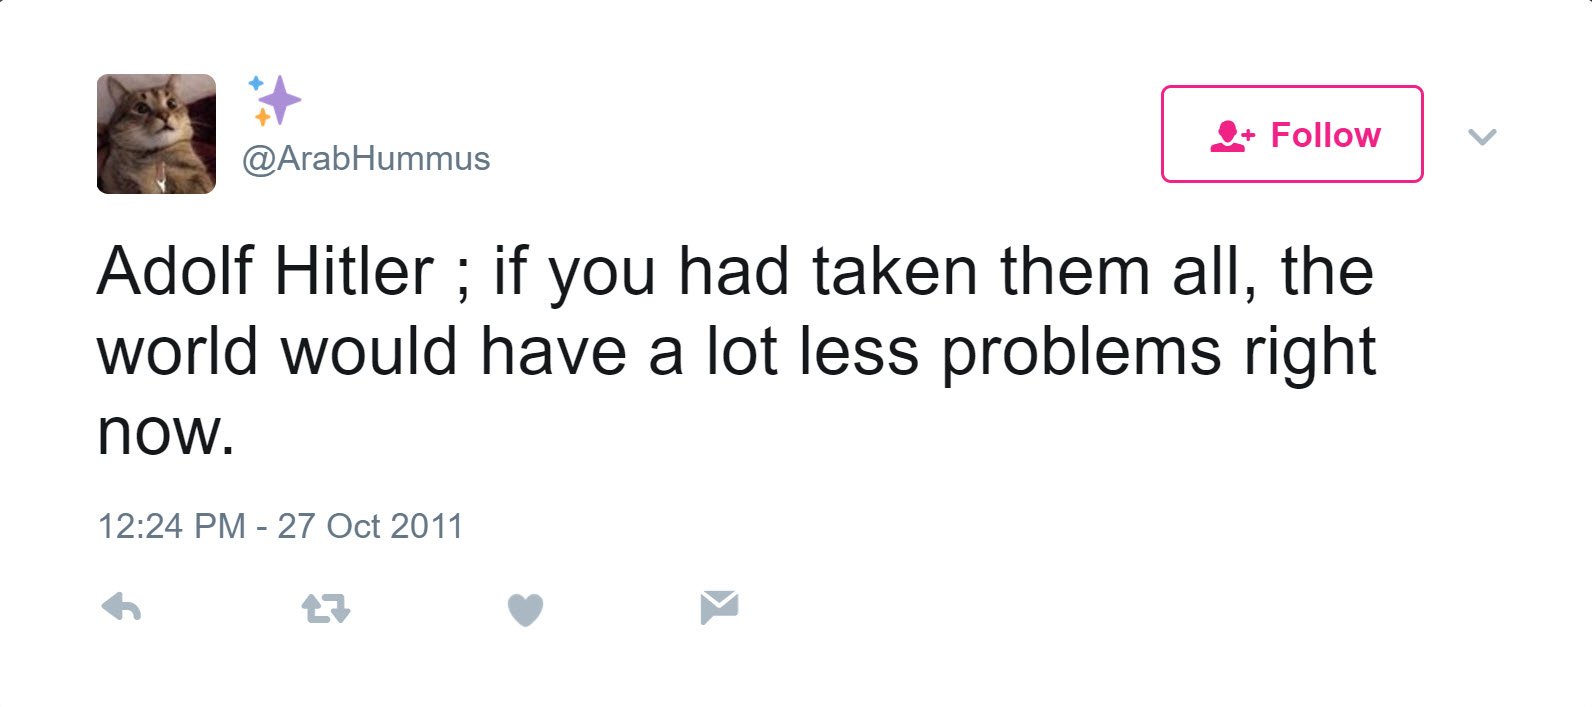Click the large purple sparkle emoji
The width and height of the screenshot is (1592, 707).
point(281,100)
